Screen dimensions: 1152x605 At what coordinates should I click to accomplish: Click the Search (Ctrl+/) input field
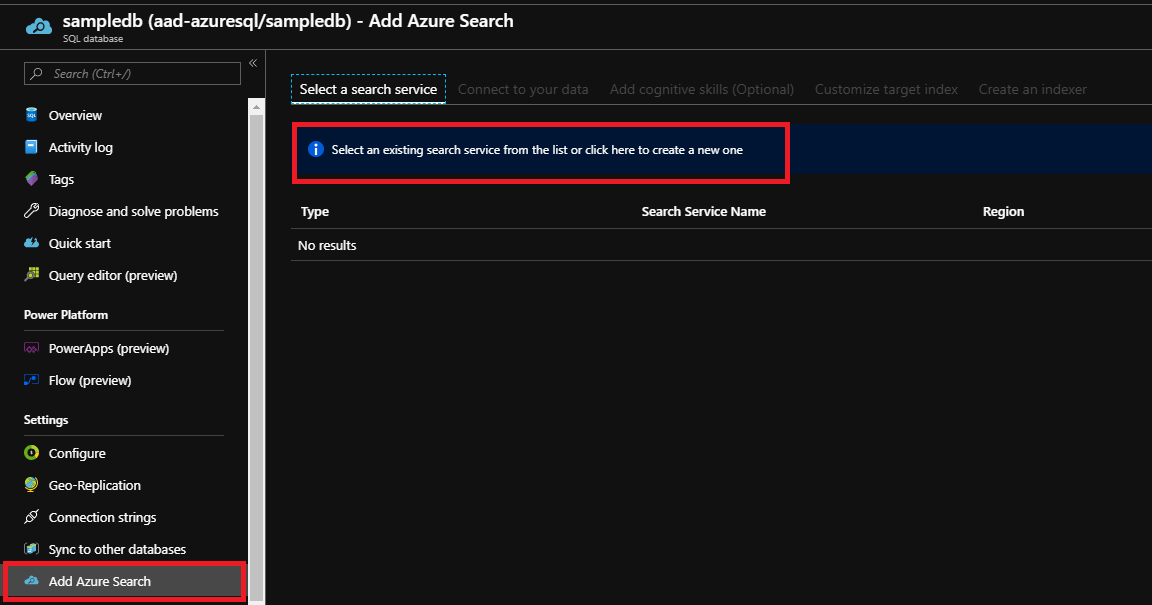point(130,73)
